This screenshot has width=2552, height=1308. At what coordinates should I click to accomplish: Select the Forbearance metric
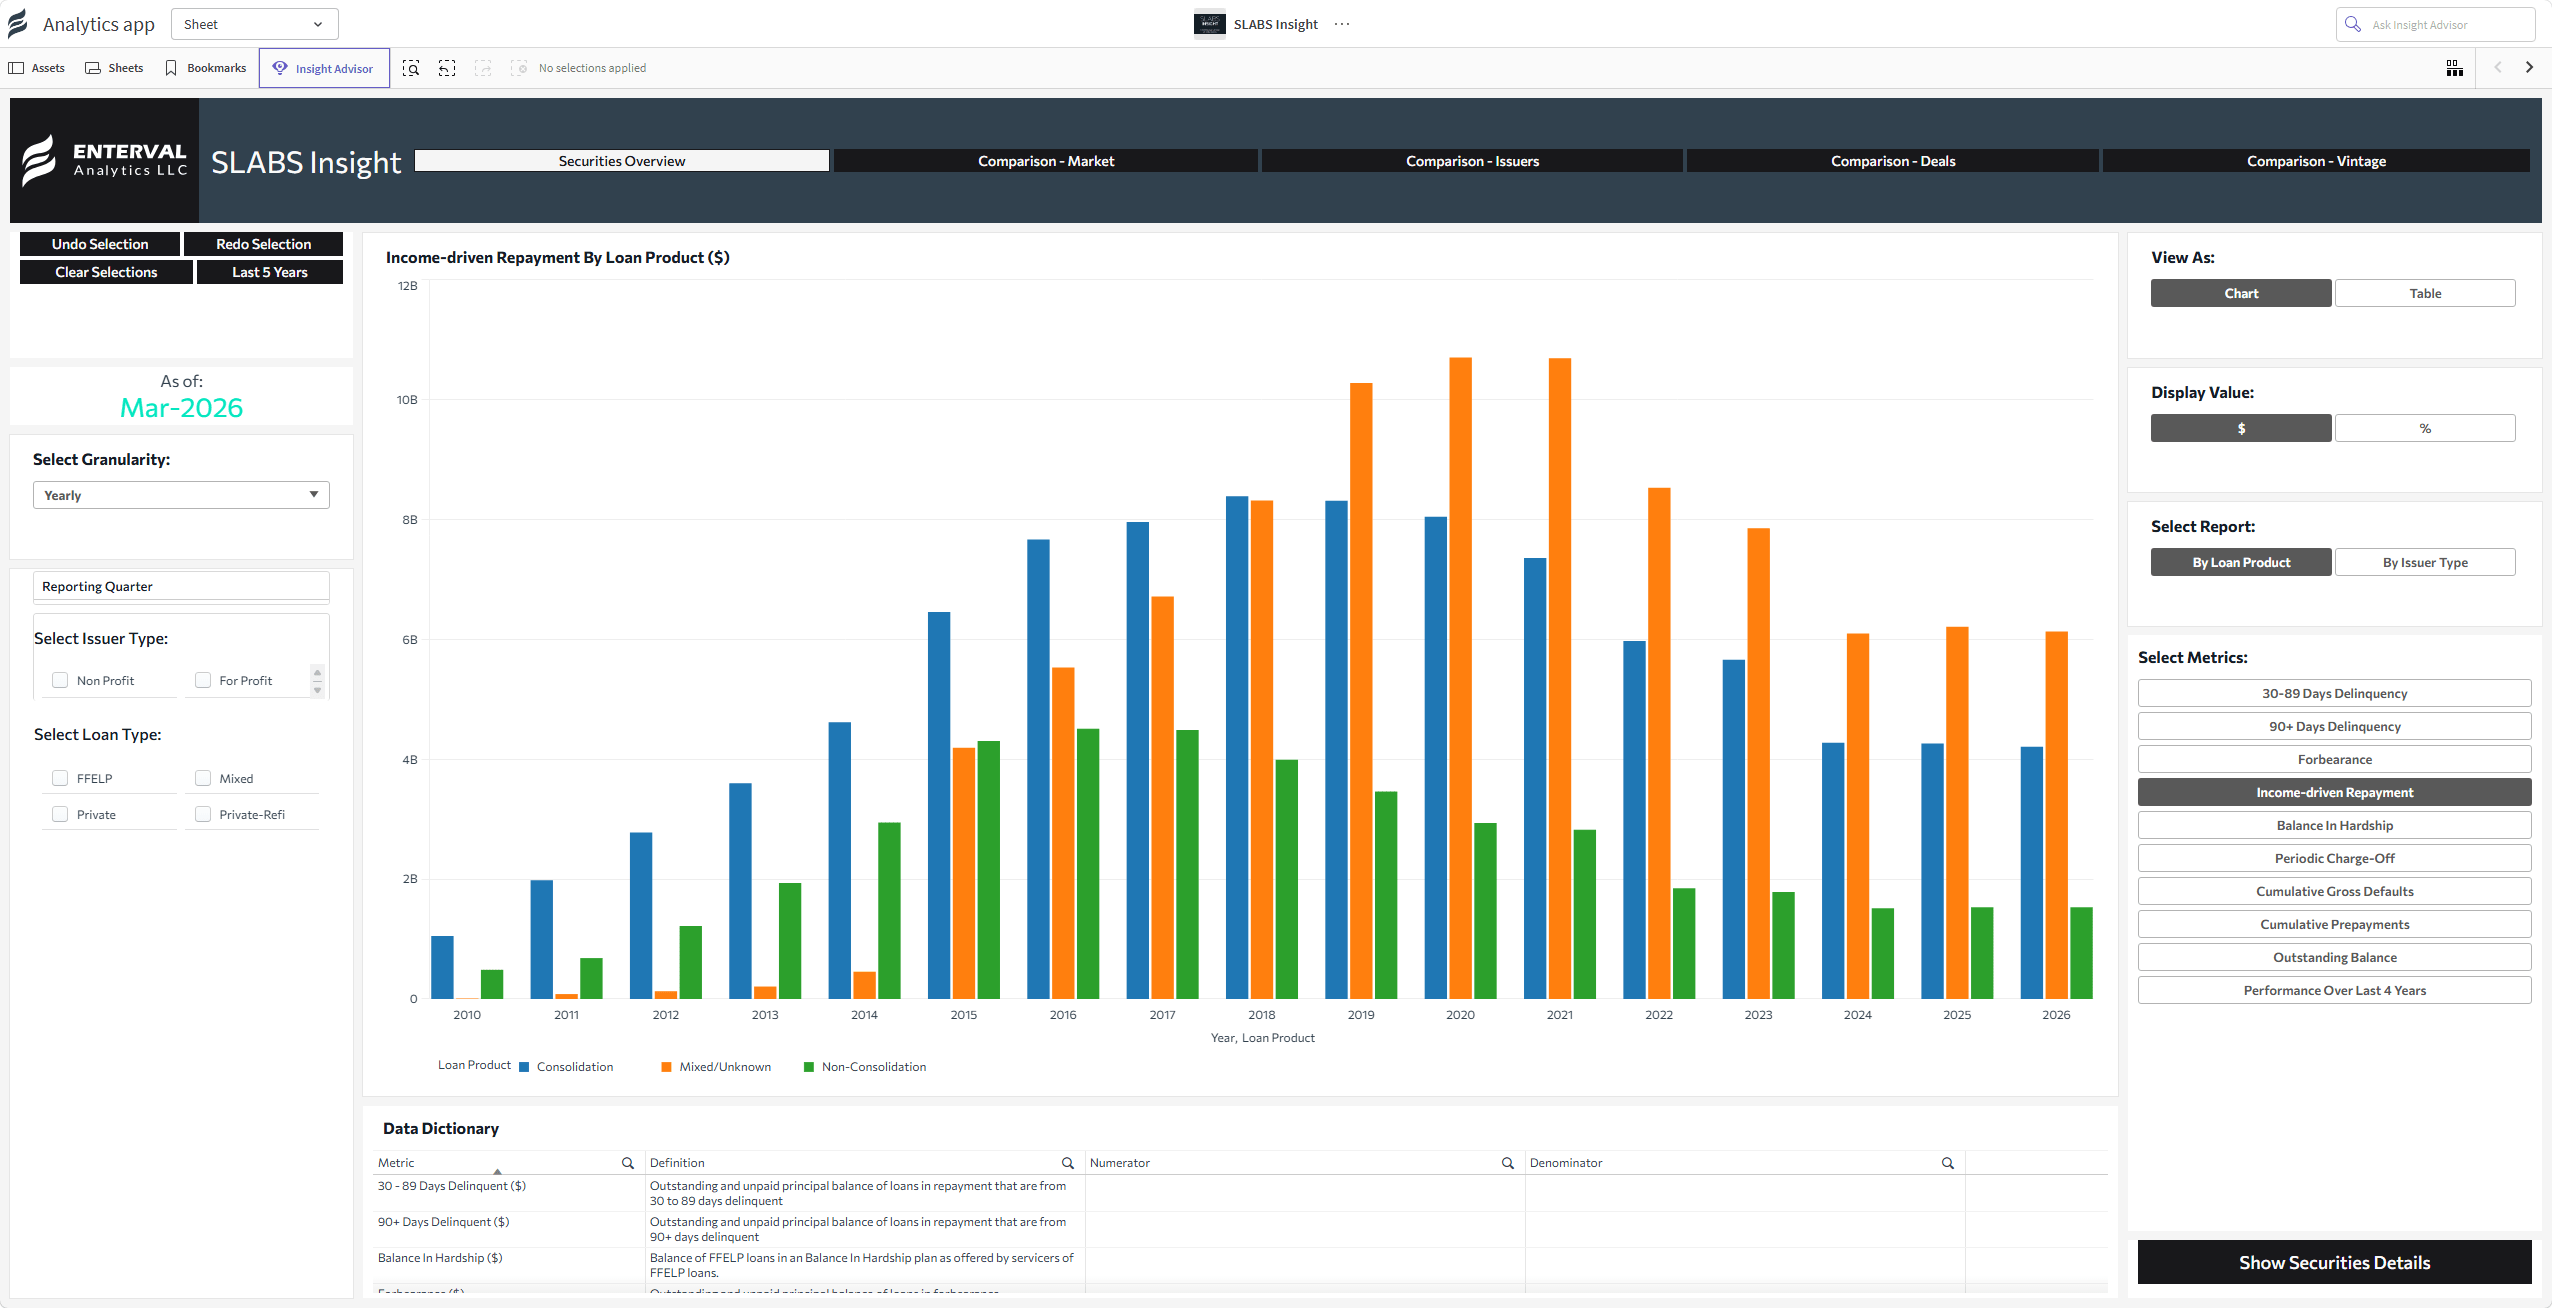(x=2335, y=759)
